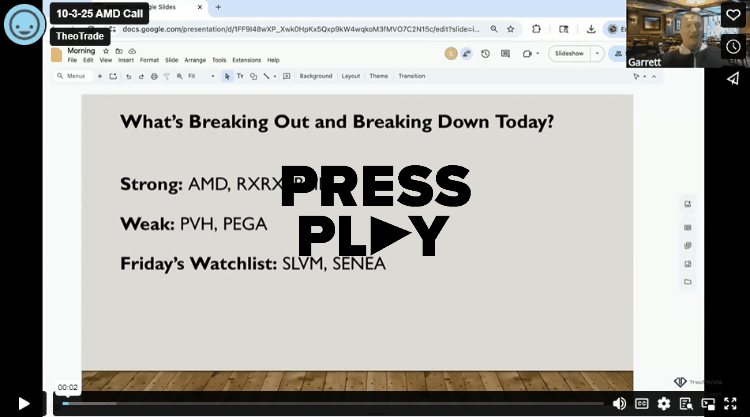The width and height of the screenshot is (750, 417).
Task: Click the Background button
Action: point(316,76)
